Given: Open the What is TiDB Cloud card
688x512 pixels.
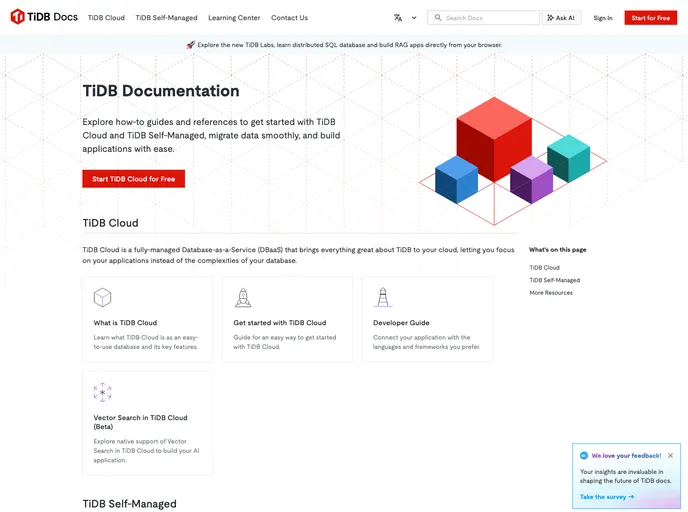Looking at the screenshot, I should (x=147, y=319).
